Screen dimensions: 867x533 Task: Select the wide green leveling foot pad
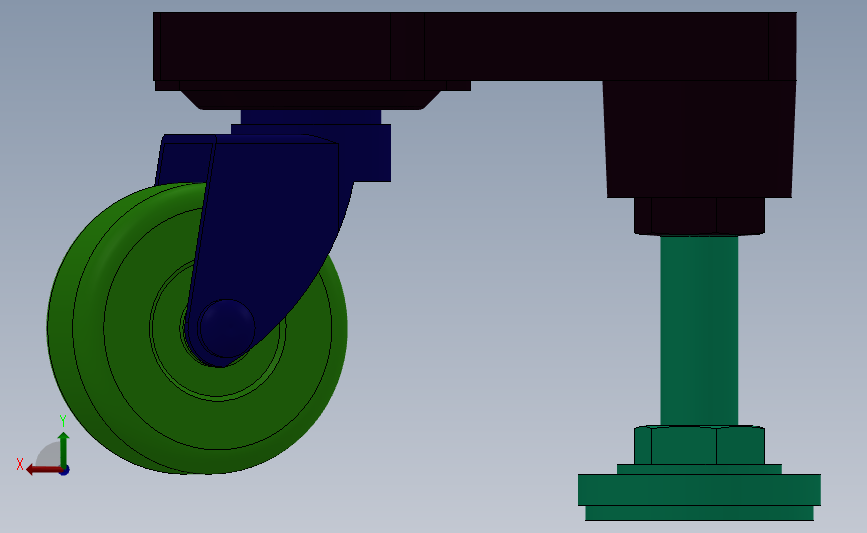(x=699, y=490)
